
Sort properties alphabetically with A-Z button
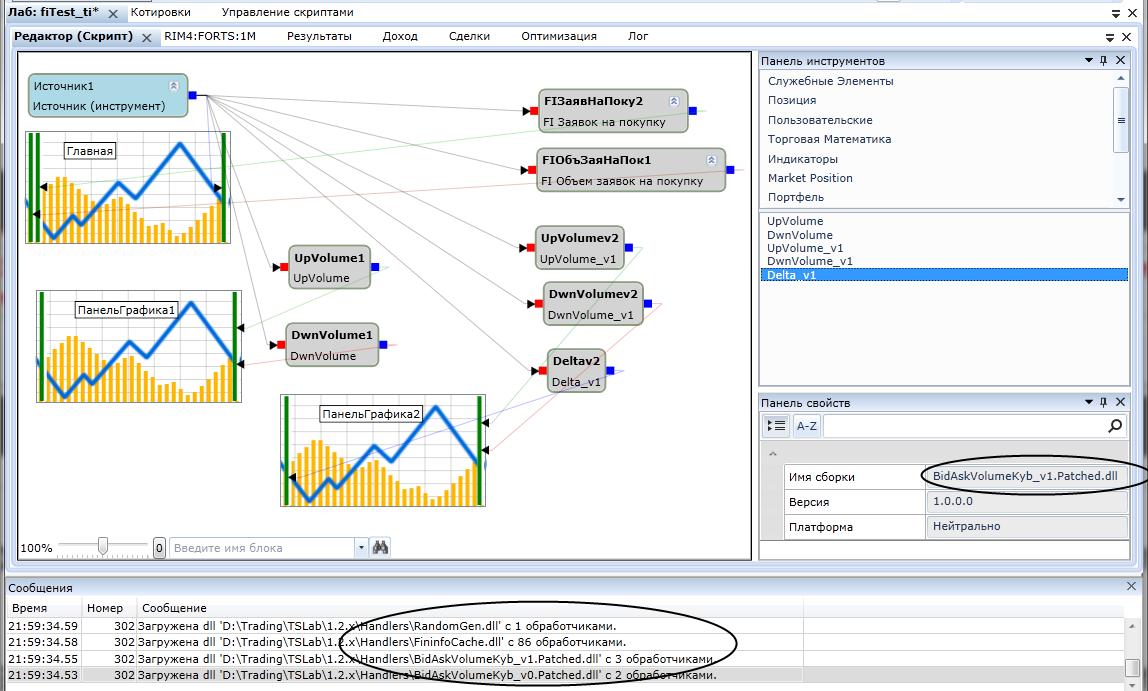click(806, 426)
